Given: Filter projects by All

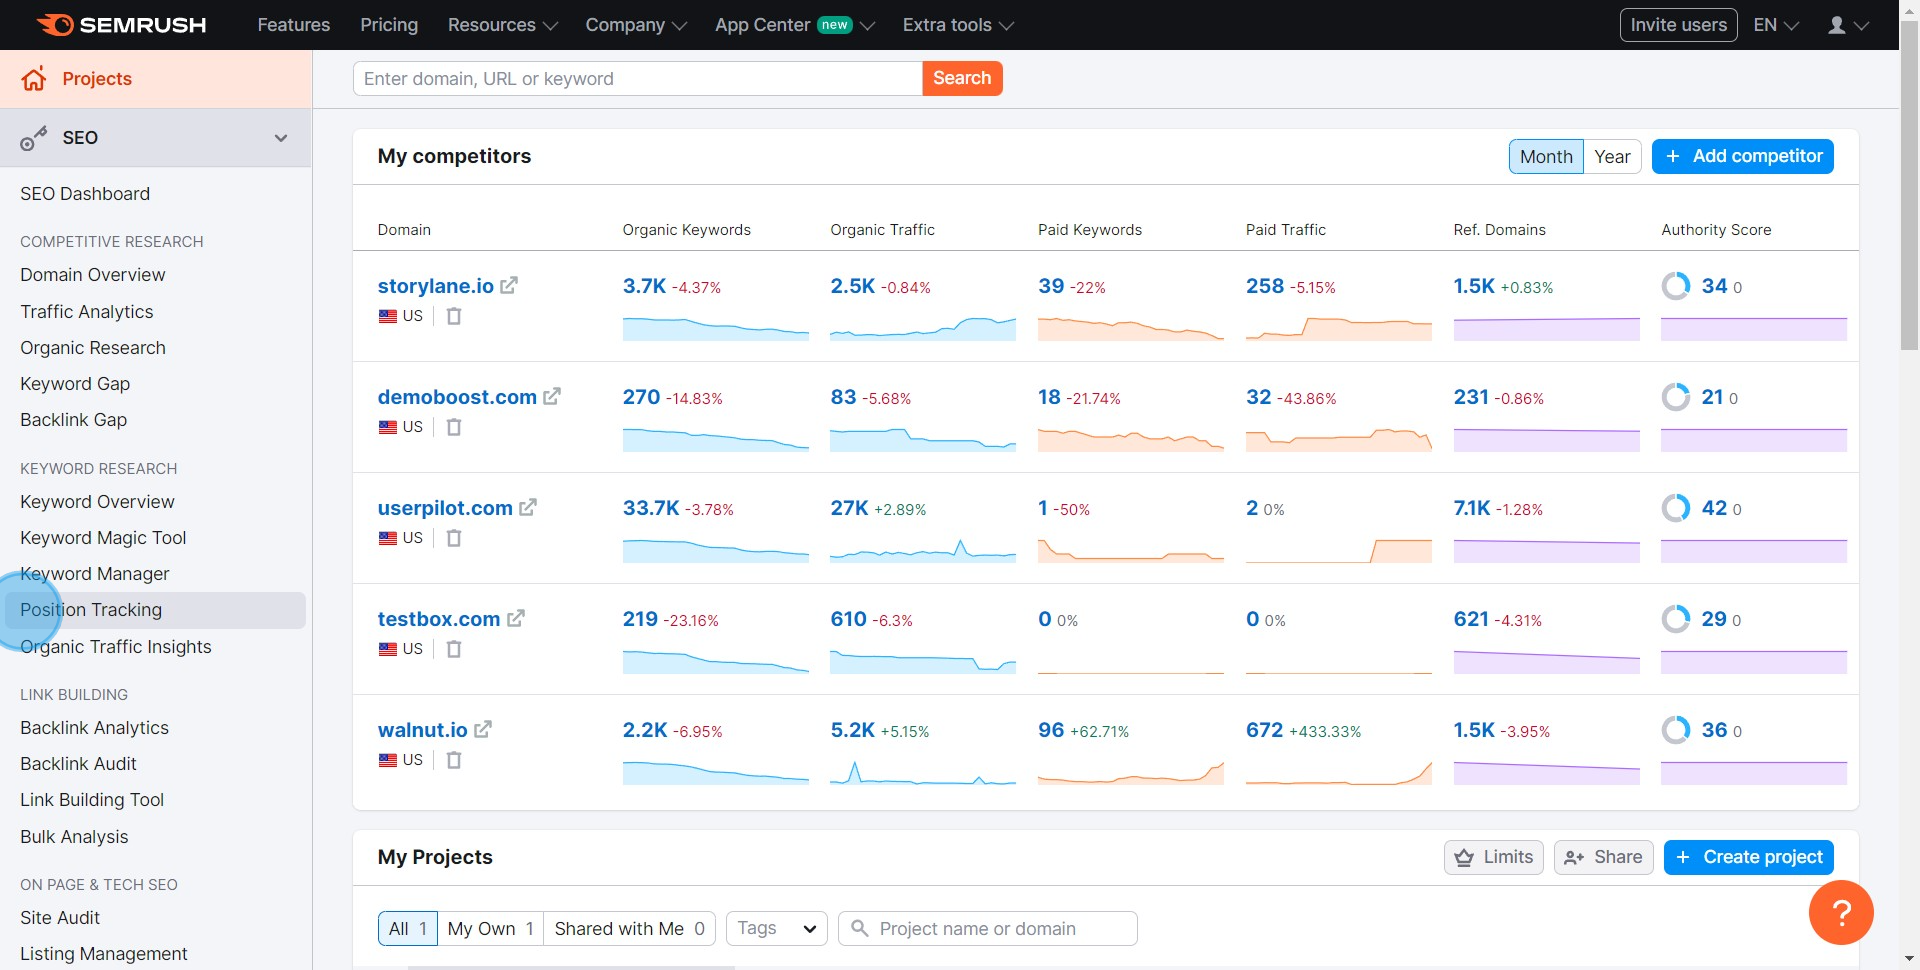Looking at the screenshot, I should click(408, 928).
